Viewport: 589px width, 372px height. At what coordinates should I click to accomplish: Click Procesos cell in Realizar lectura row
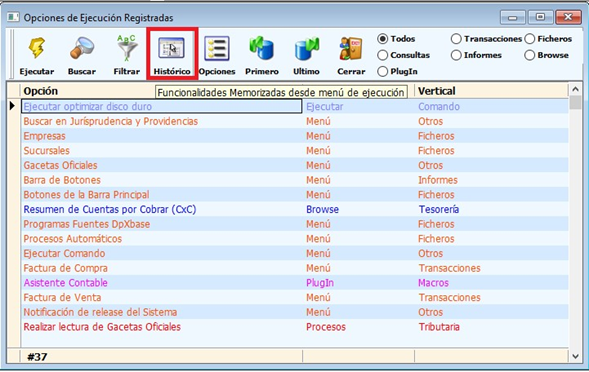click(x=326, y=327)
